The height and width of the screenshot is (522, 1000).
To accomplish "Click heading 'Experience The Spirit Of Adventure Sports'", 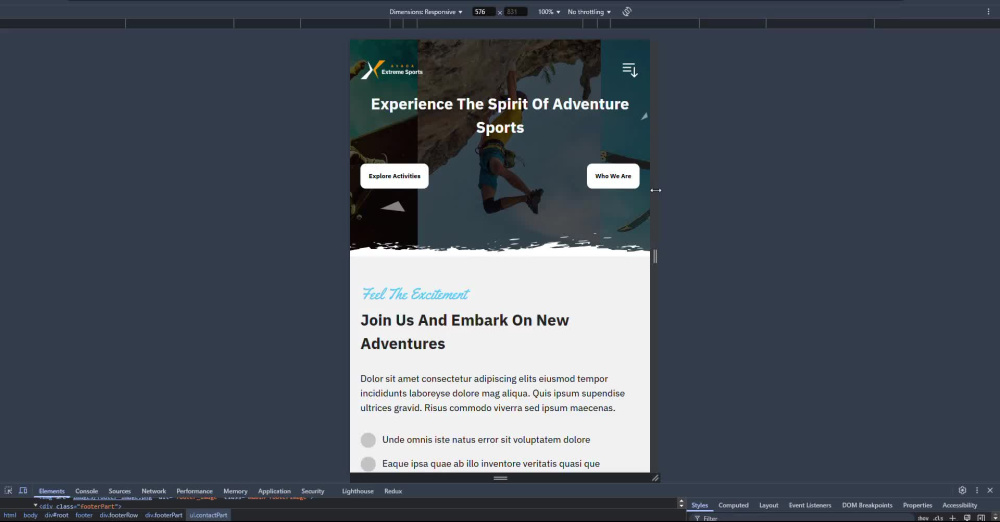I will tap(500, 116).
